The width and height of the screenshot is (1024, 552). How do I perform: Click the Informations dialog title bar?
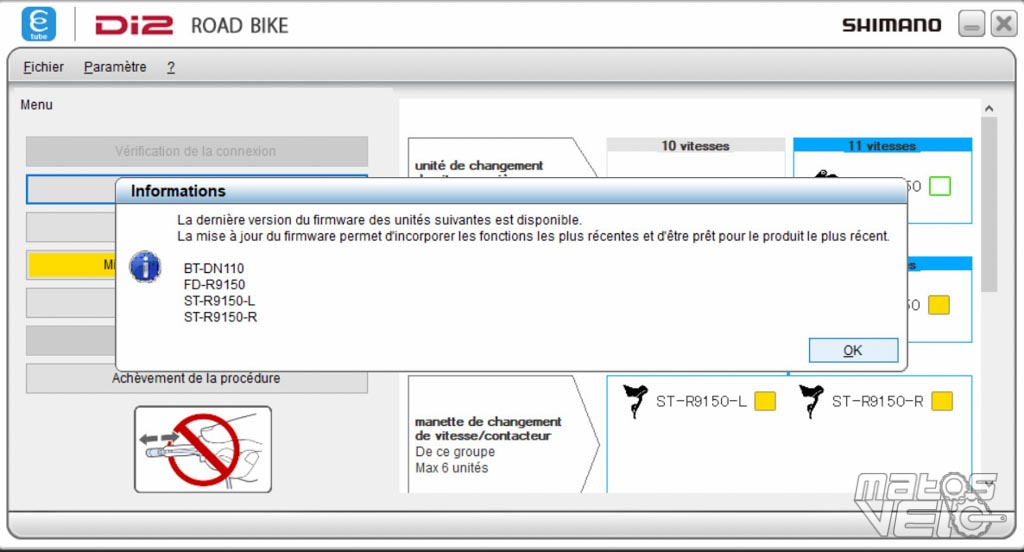(511, 191)
